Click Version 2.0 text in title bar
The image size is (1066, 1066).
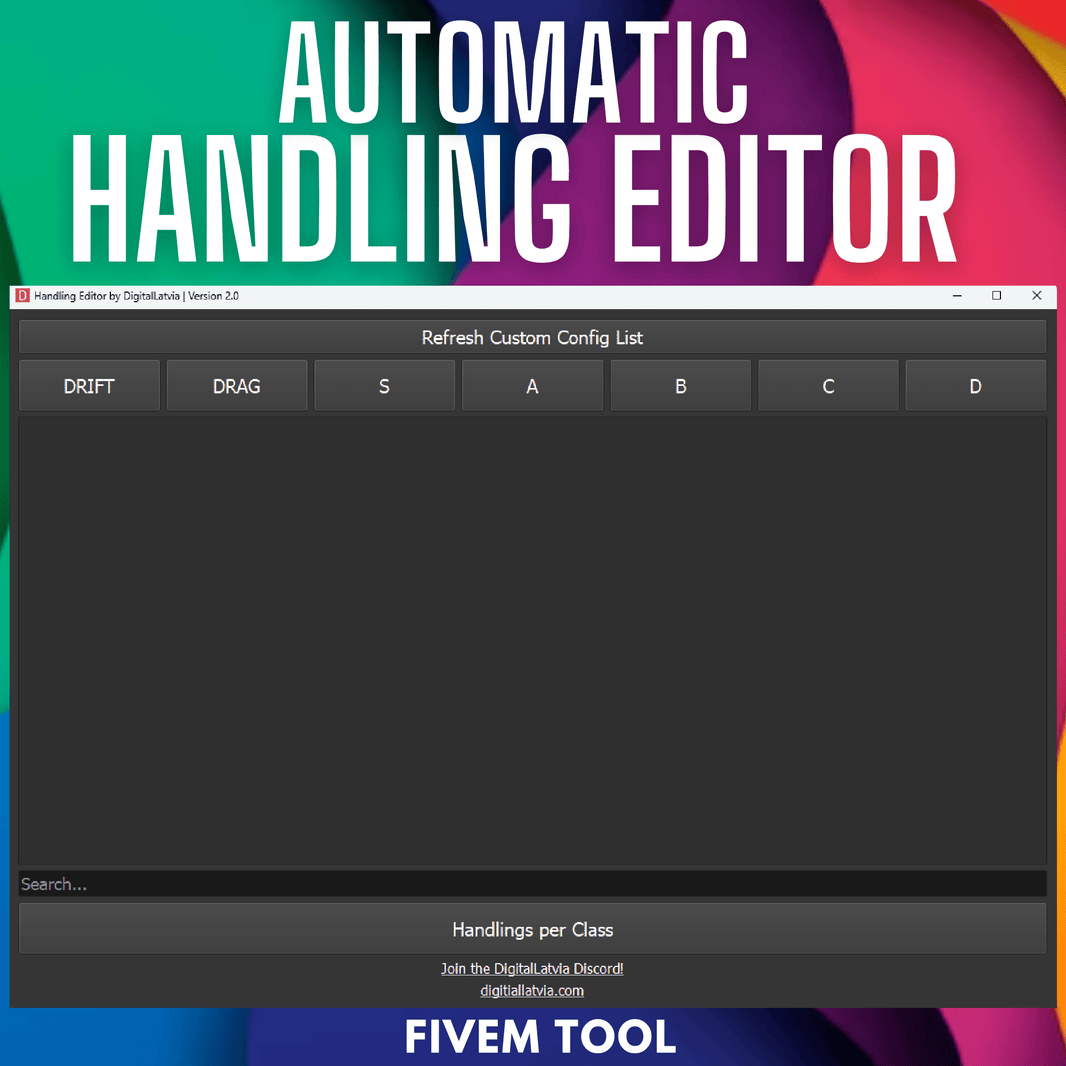tap(213, 296)
